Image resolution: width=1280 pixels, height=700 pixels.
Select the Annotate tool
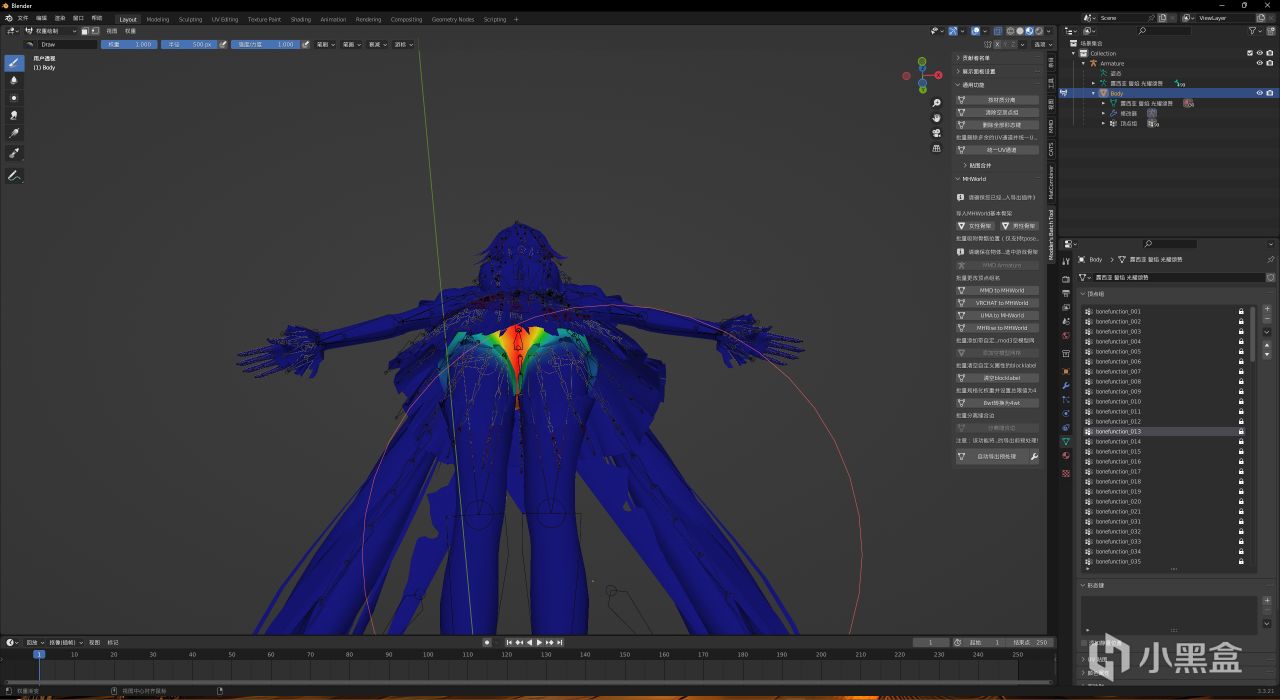[14, 176]
